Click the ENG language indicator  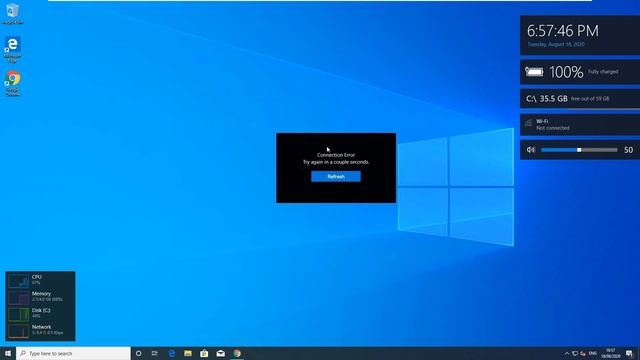click(x=593, y=353)
